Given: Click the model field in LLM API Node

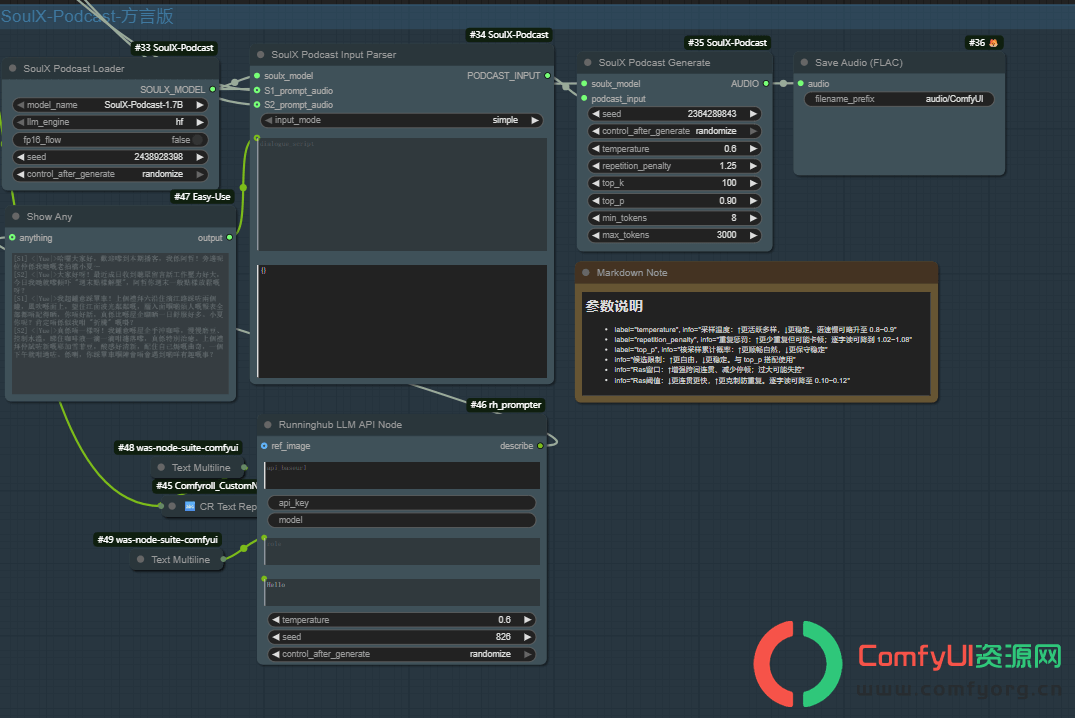Looking at the screenshot, I should point(402,520).
